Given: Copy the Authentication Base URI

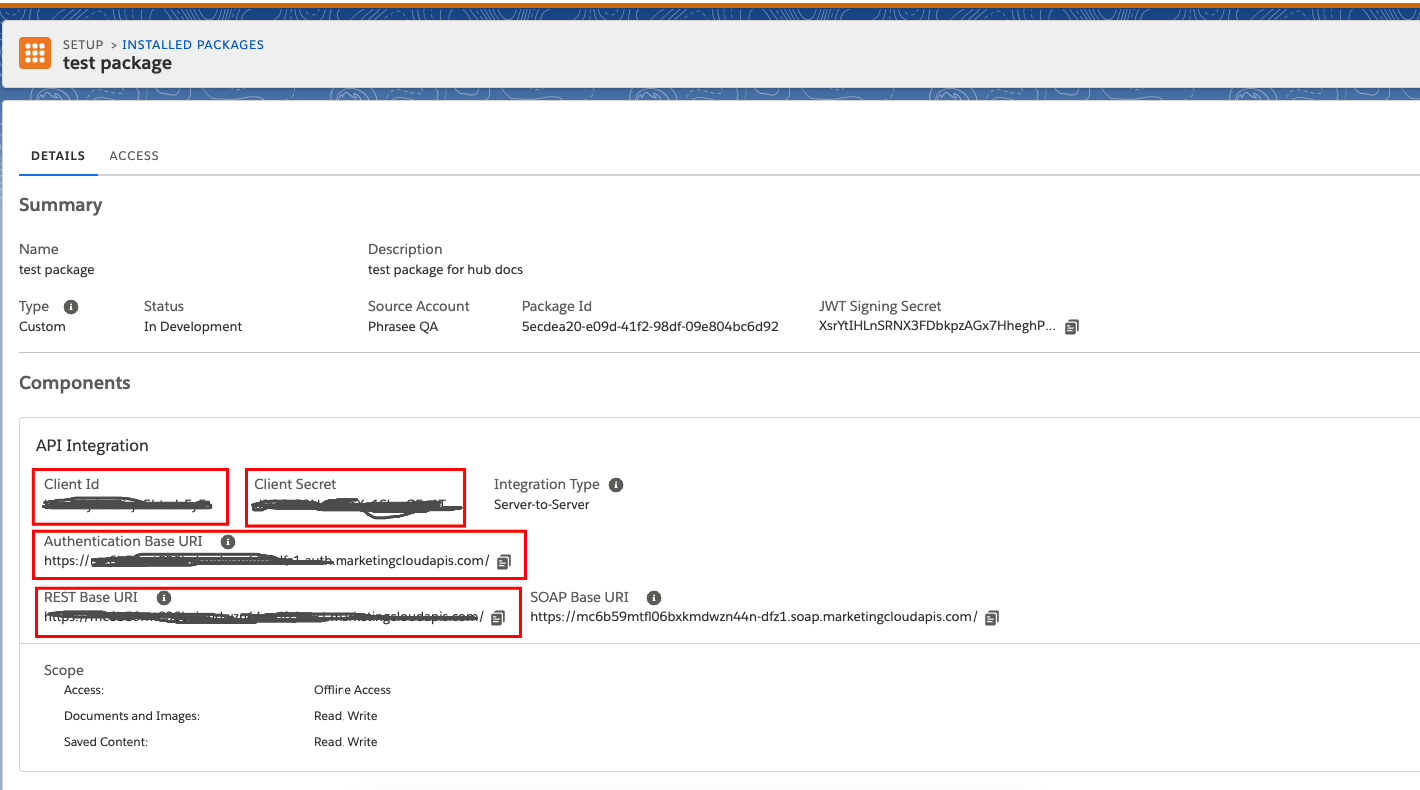Looking at the screenshot, I should (503, 561).
